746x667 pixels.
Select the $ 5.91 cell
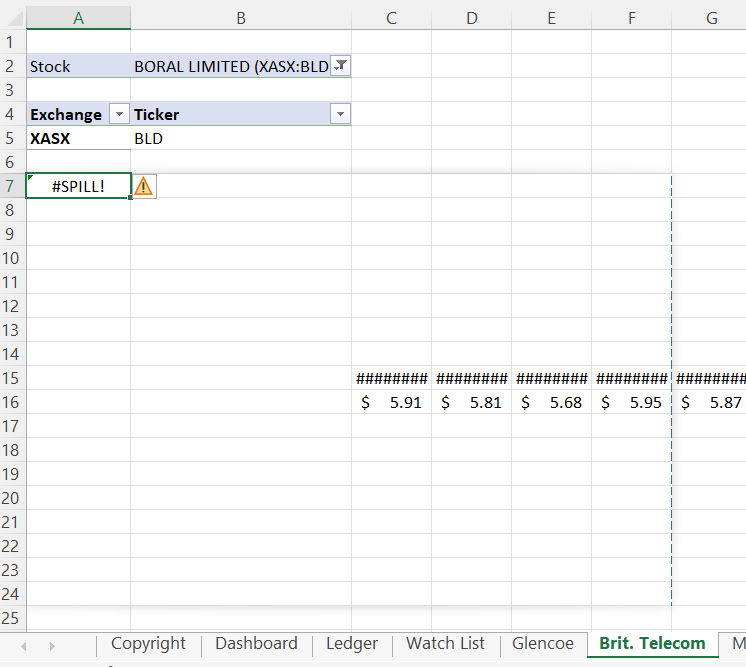point(392,402)
